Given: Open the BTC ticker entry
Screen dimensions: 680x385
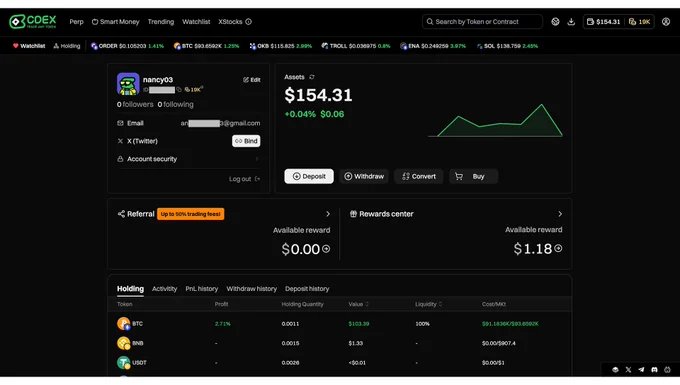Looking at the screenshot, I should click(206, 46).
